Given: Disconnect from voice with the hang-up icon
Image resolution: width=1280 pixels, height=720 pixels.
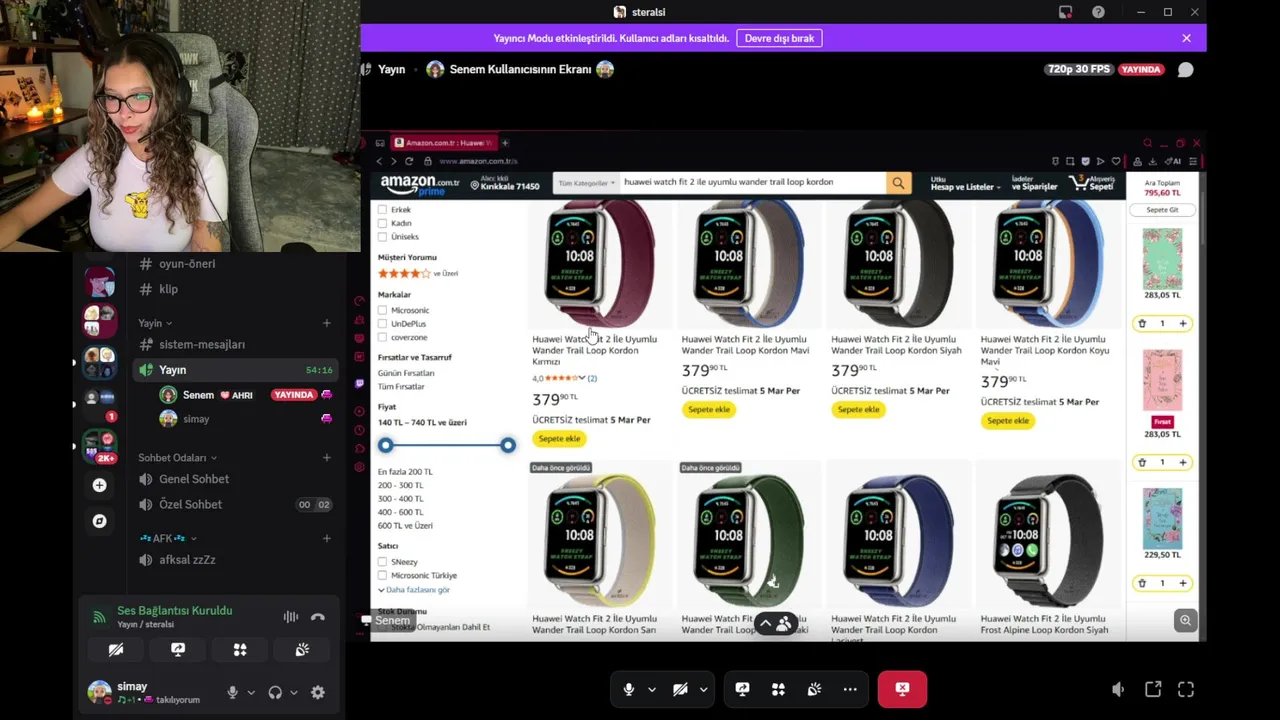Looking at the screenshot, I should pyautogui.click(x=318, y=617).
